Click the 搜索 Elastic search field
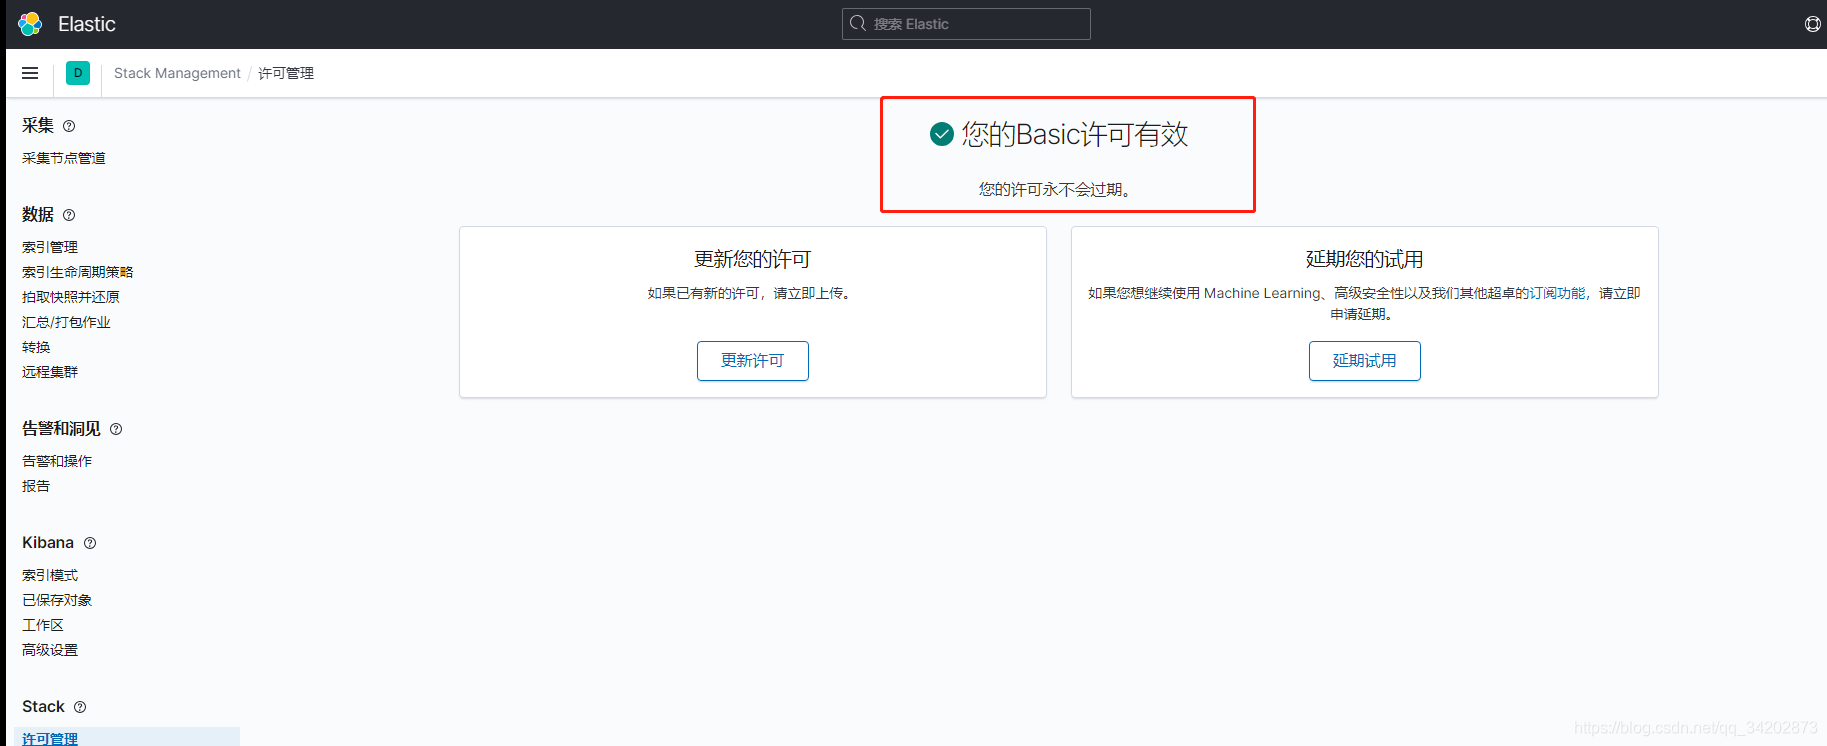Screen dimensions: 1827x746 pos(966,24)
